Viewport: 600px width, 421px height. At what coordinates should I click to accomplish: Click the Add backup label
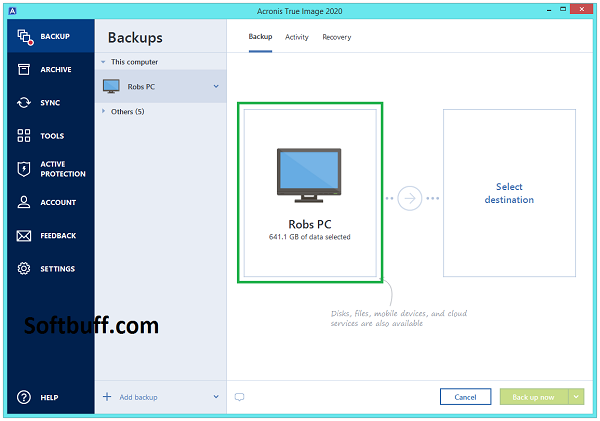click(139, 397)
